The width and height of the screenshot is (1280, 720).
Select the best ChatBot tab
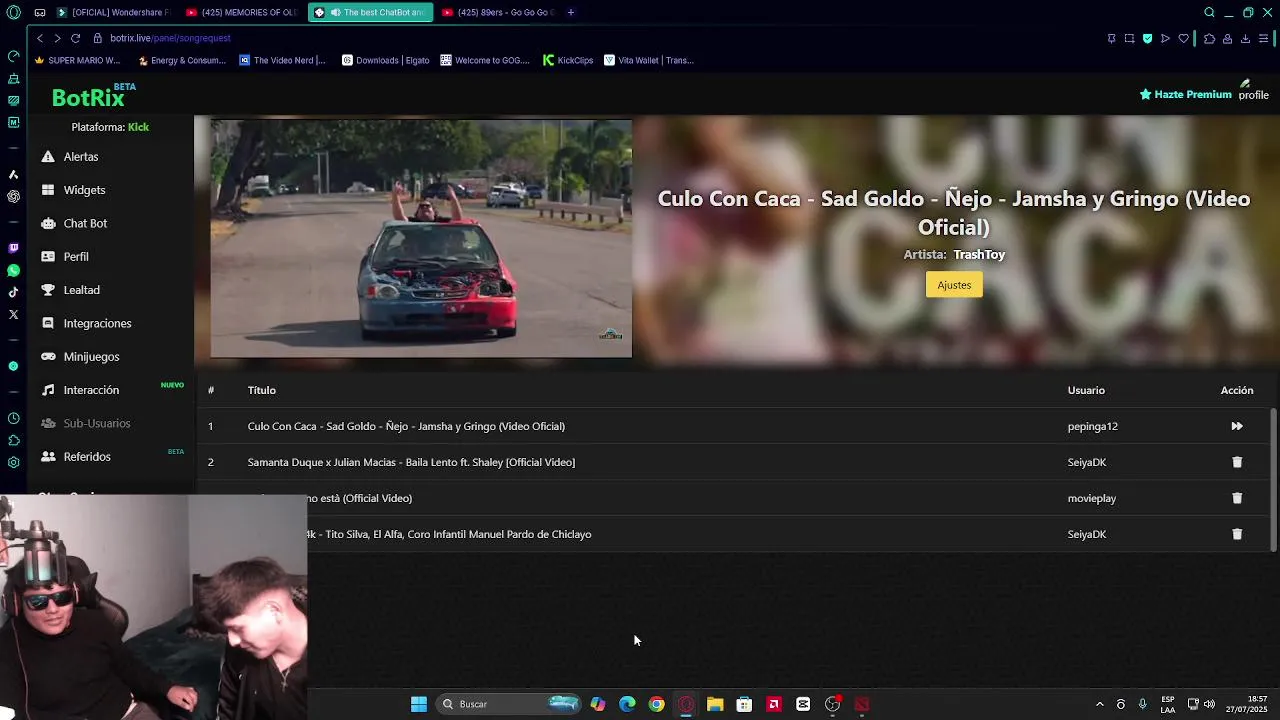pyautogui.click(x=370, y=12)
